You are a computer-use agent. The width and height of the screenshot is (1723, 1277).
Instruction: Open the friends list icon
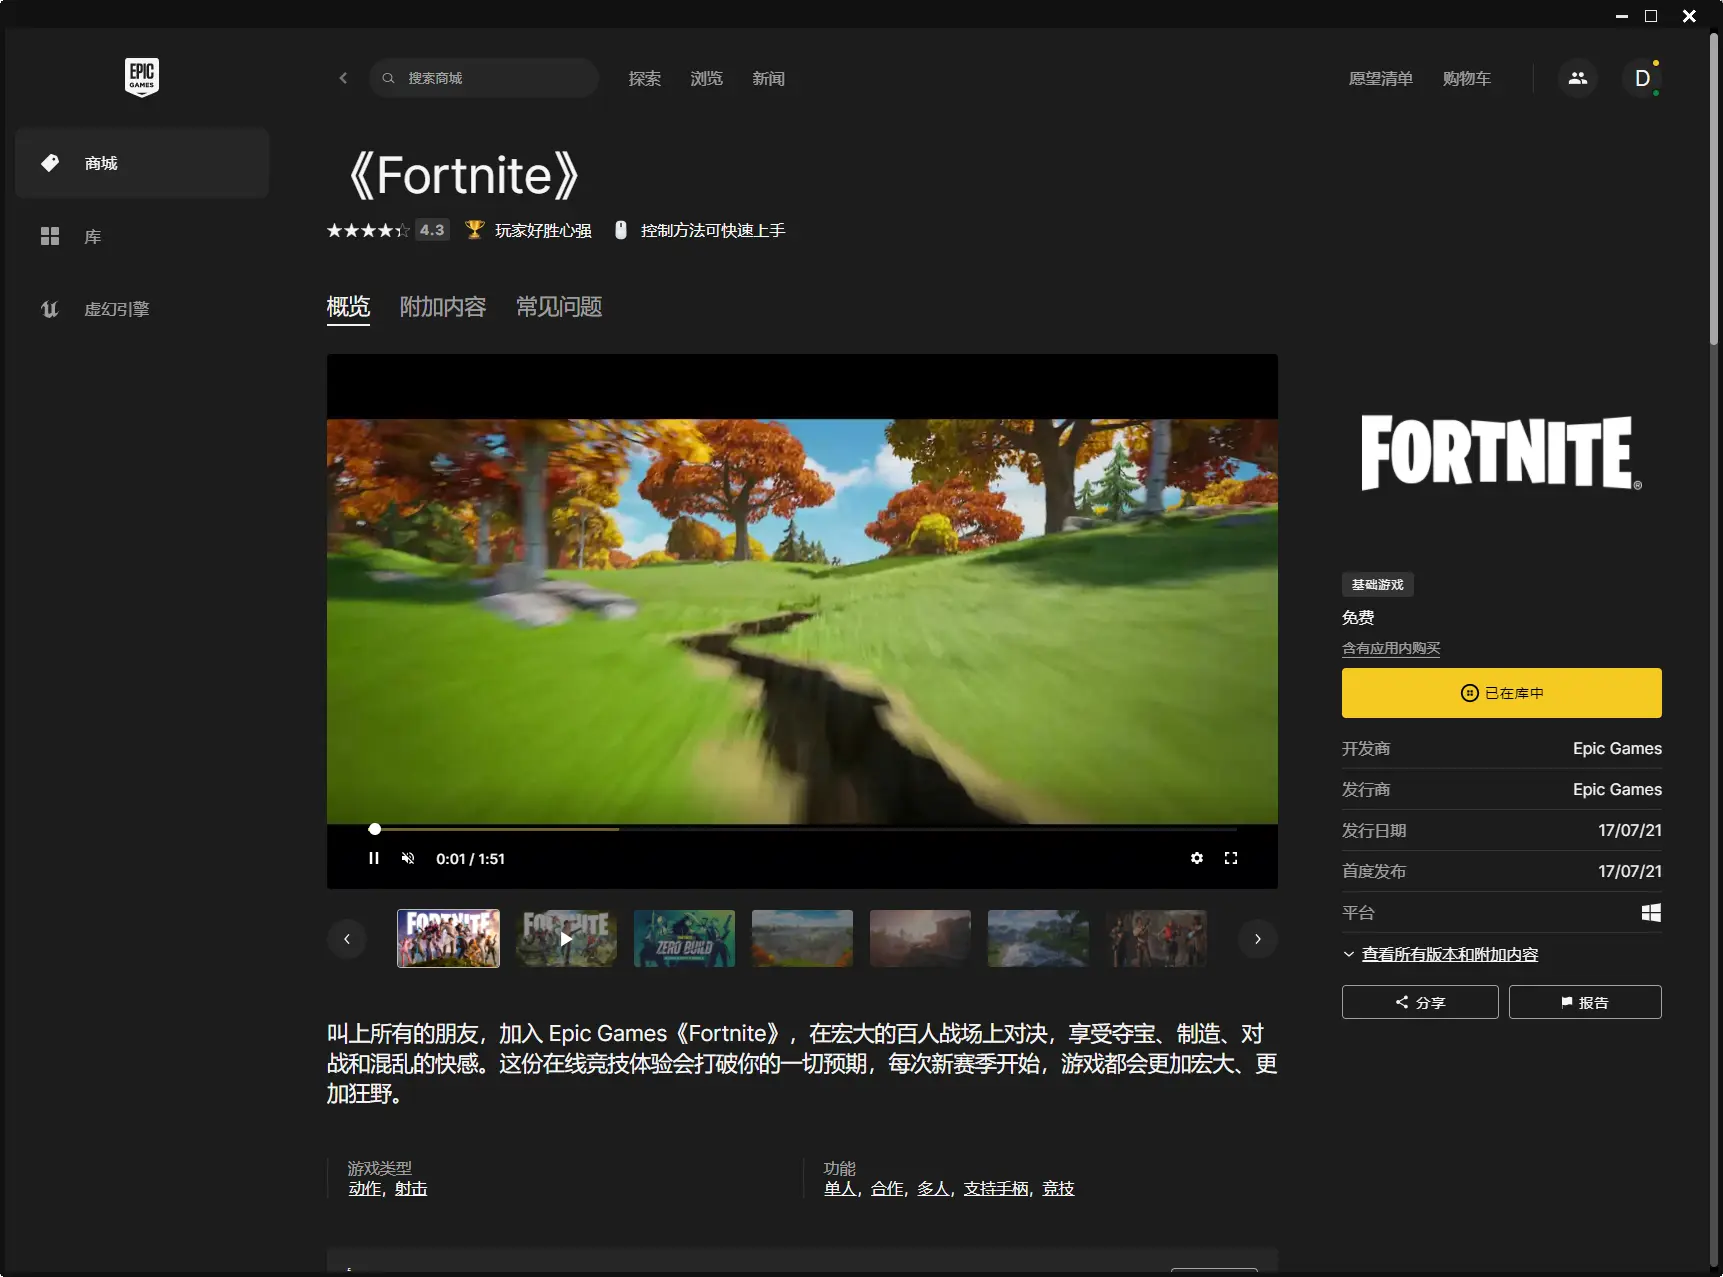coord(1577,78)
